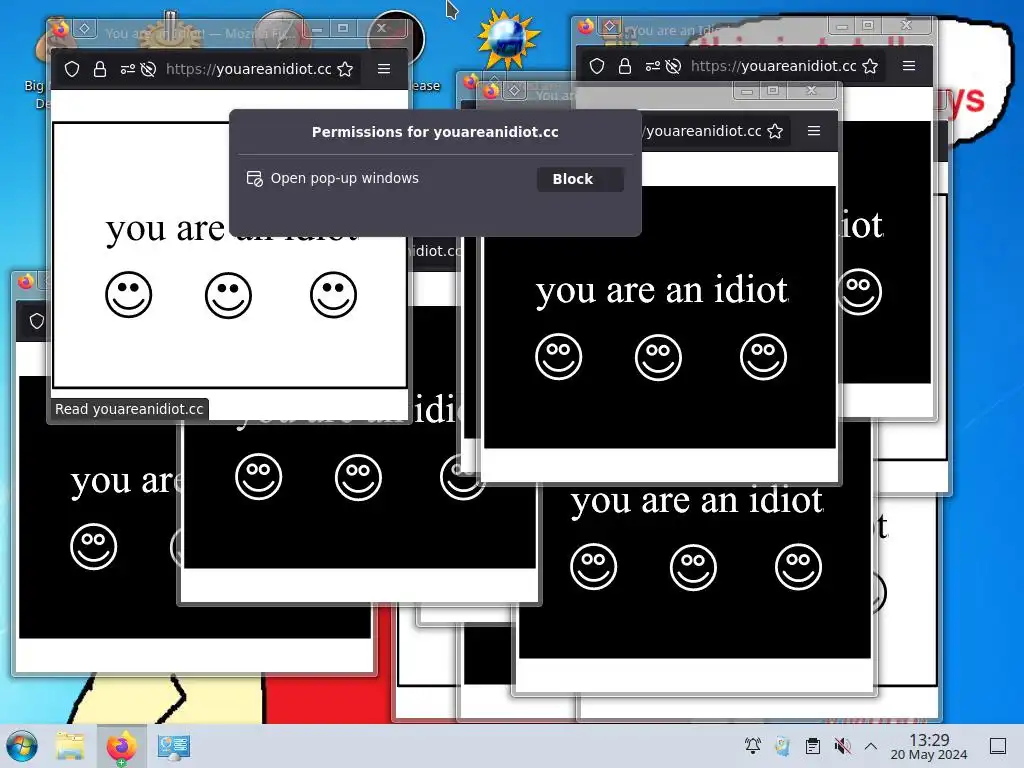Click the shield icon in the lower-left Firefox window
The image size is (1024, 768).
coord(37,321)
